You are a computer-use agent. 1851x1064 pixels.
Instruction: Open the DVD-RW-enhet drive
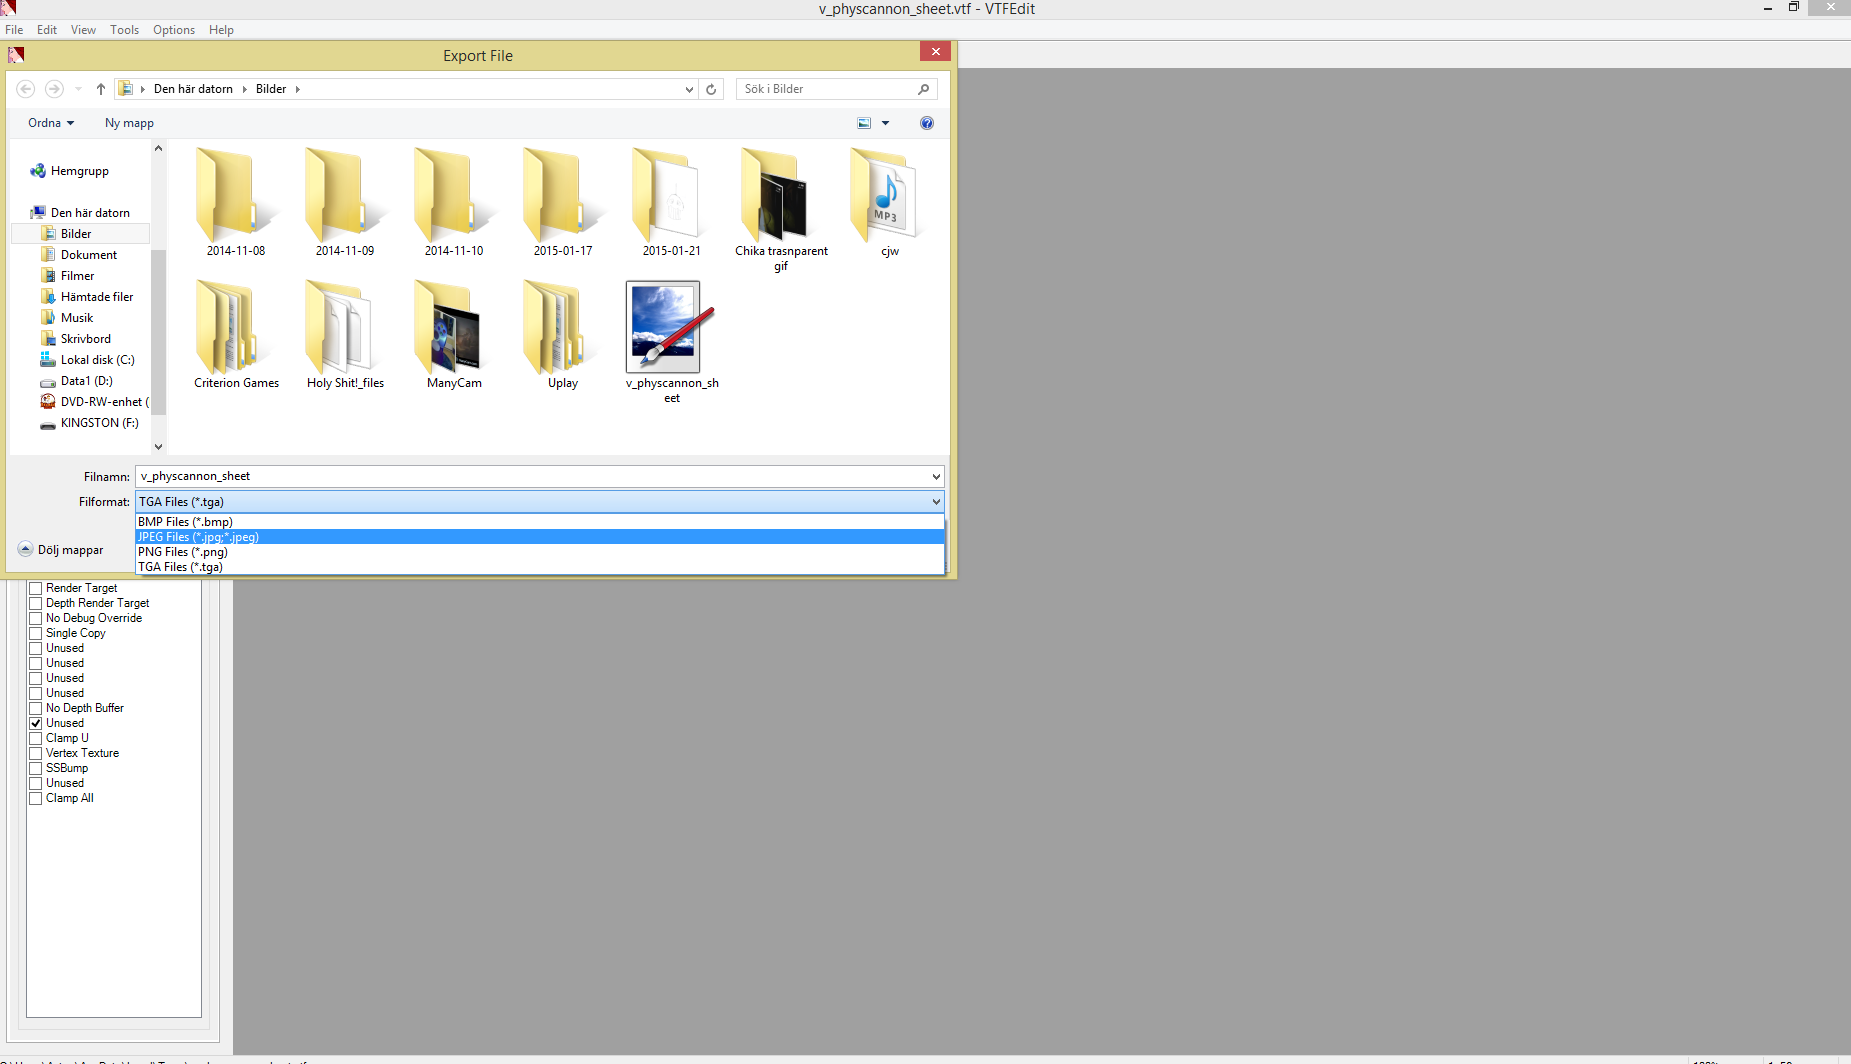click(x=94, y=402)
